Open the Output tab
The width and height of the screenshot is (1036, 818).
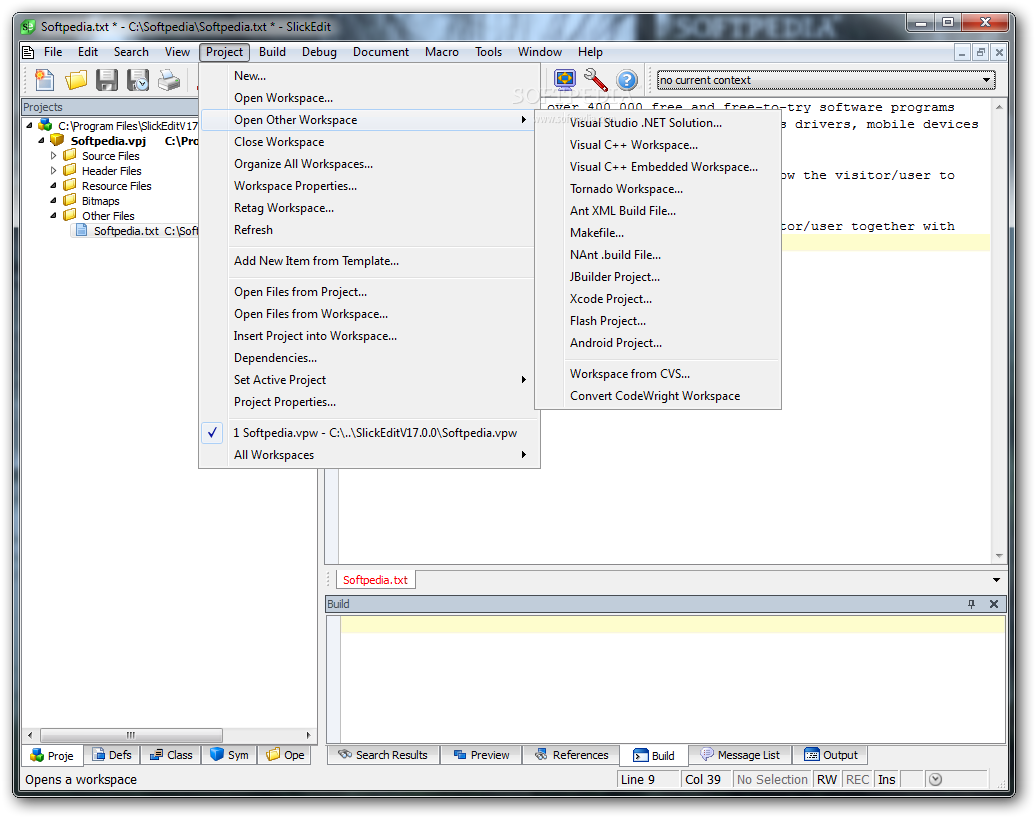[831, 755]
